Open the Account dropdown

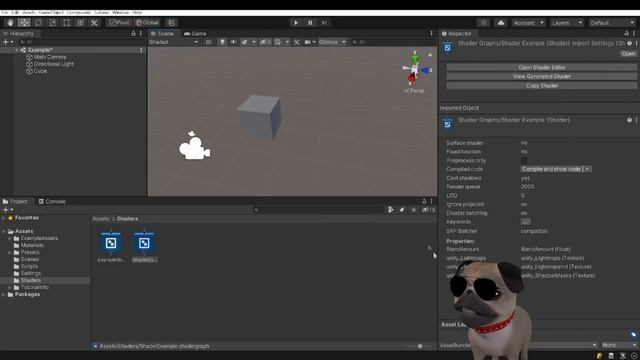coord(529,23)
